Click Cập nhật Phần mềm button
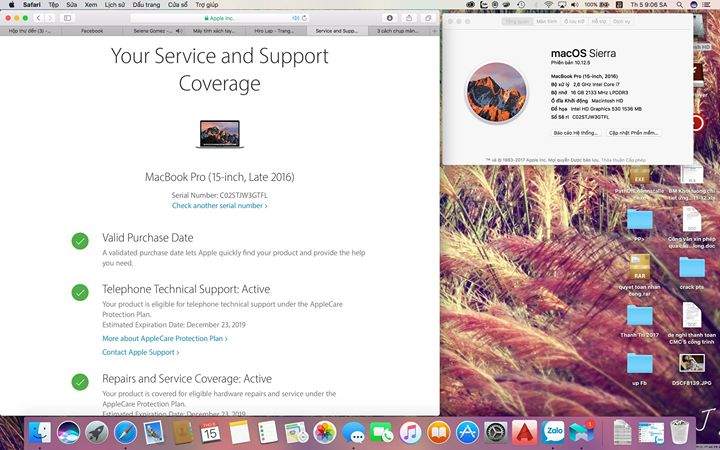720x450 pixels. pyautogui.click(x=633, y=133)
